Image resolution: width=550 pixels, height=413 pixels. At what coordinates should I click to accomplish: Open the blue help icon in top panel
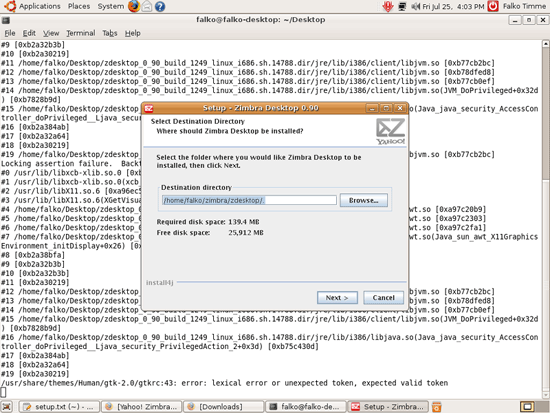[x=160, y=6]
